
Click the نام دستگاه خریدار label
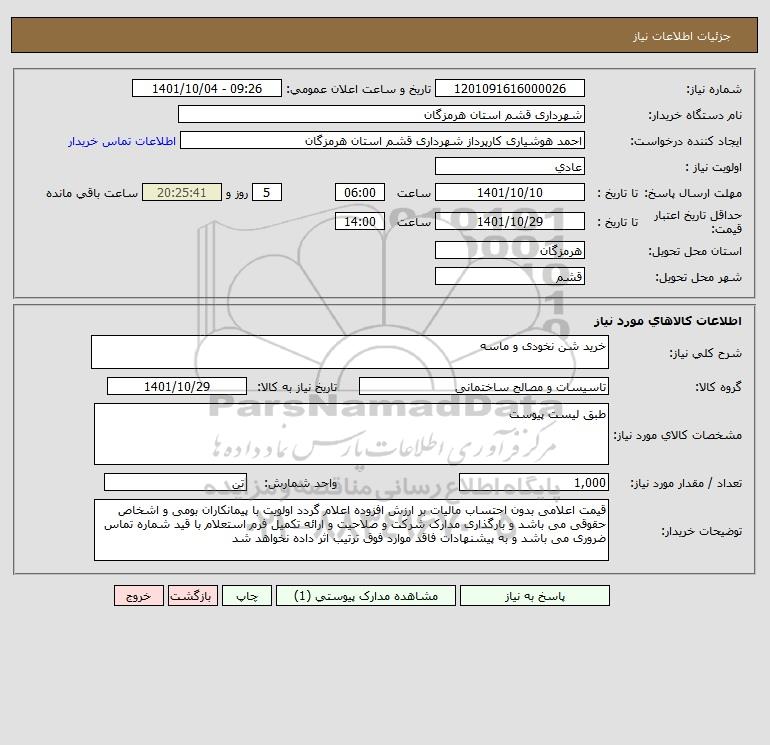pyautogui.click(x=695, y=115)
